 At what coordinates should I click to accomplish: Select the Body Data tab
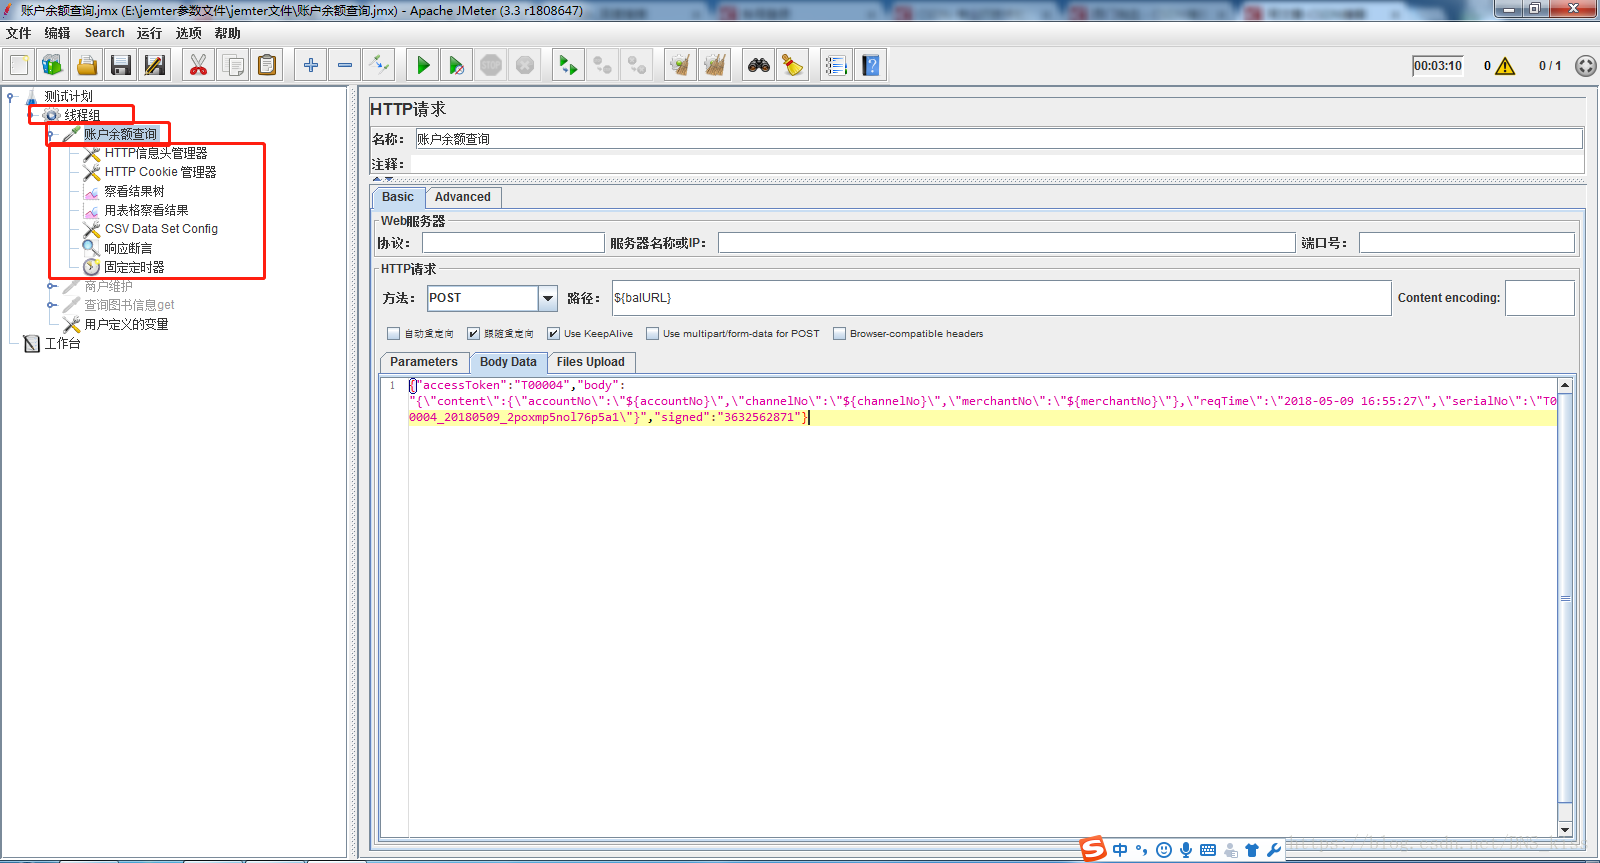(x=508, y=362)
